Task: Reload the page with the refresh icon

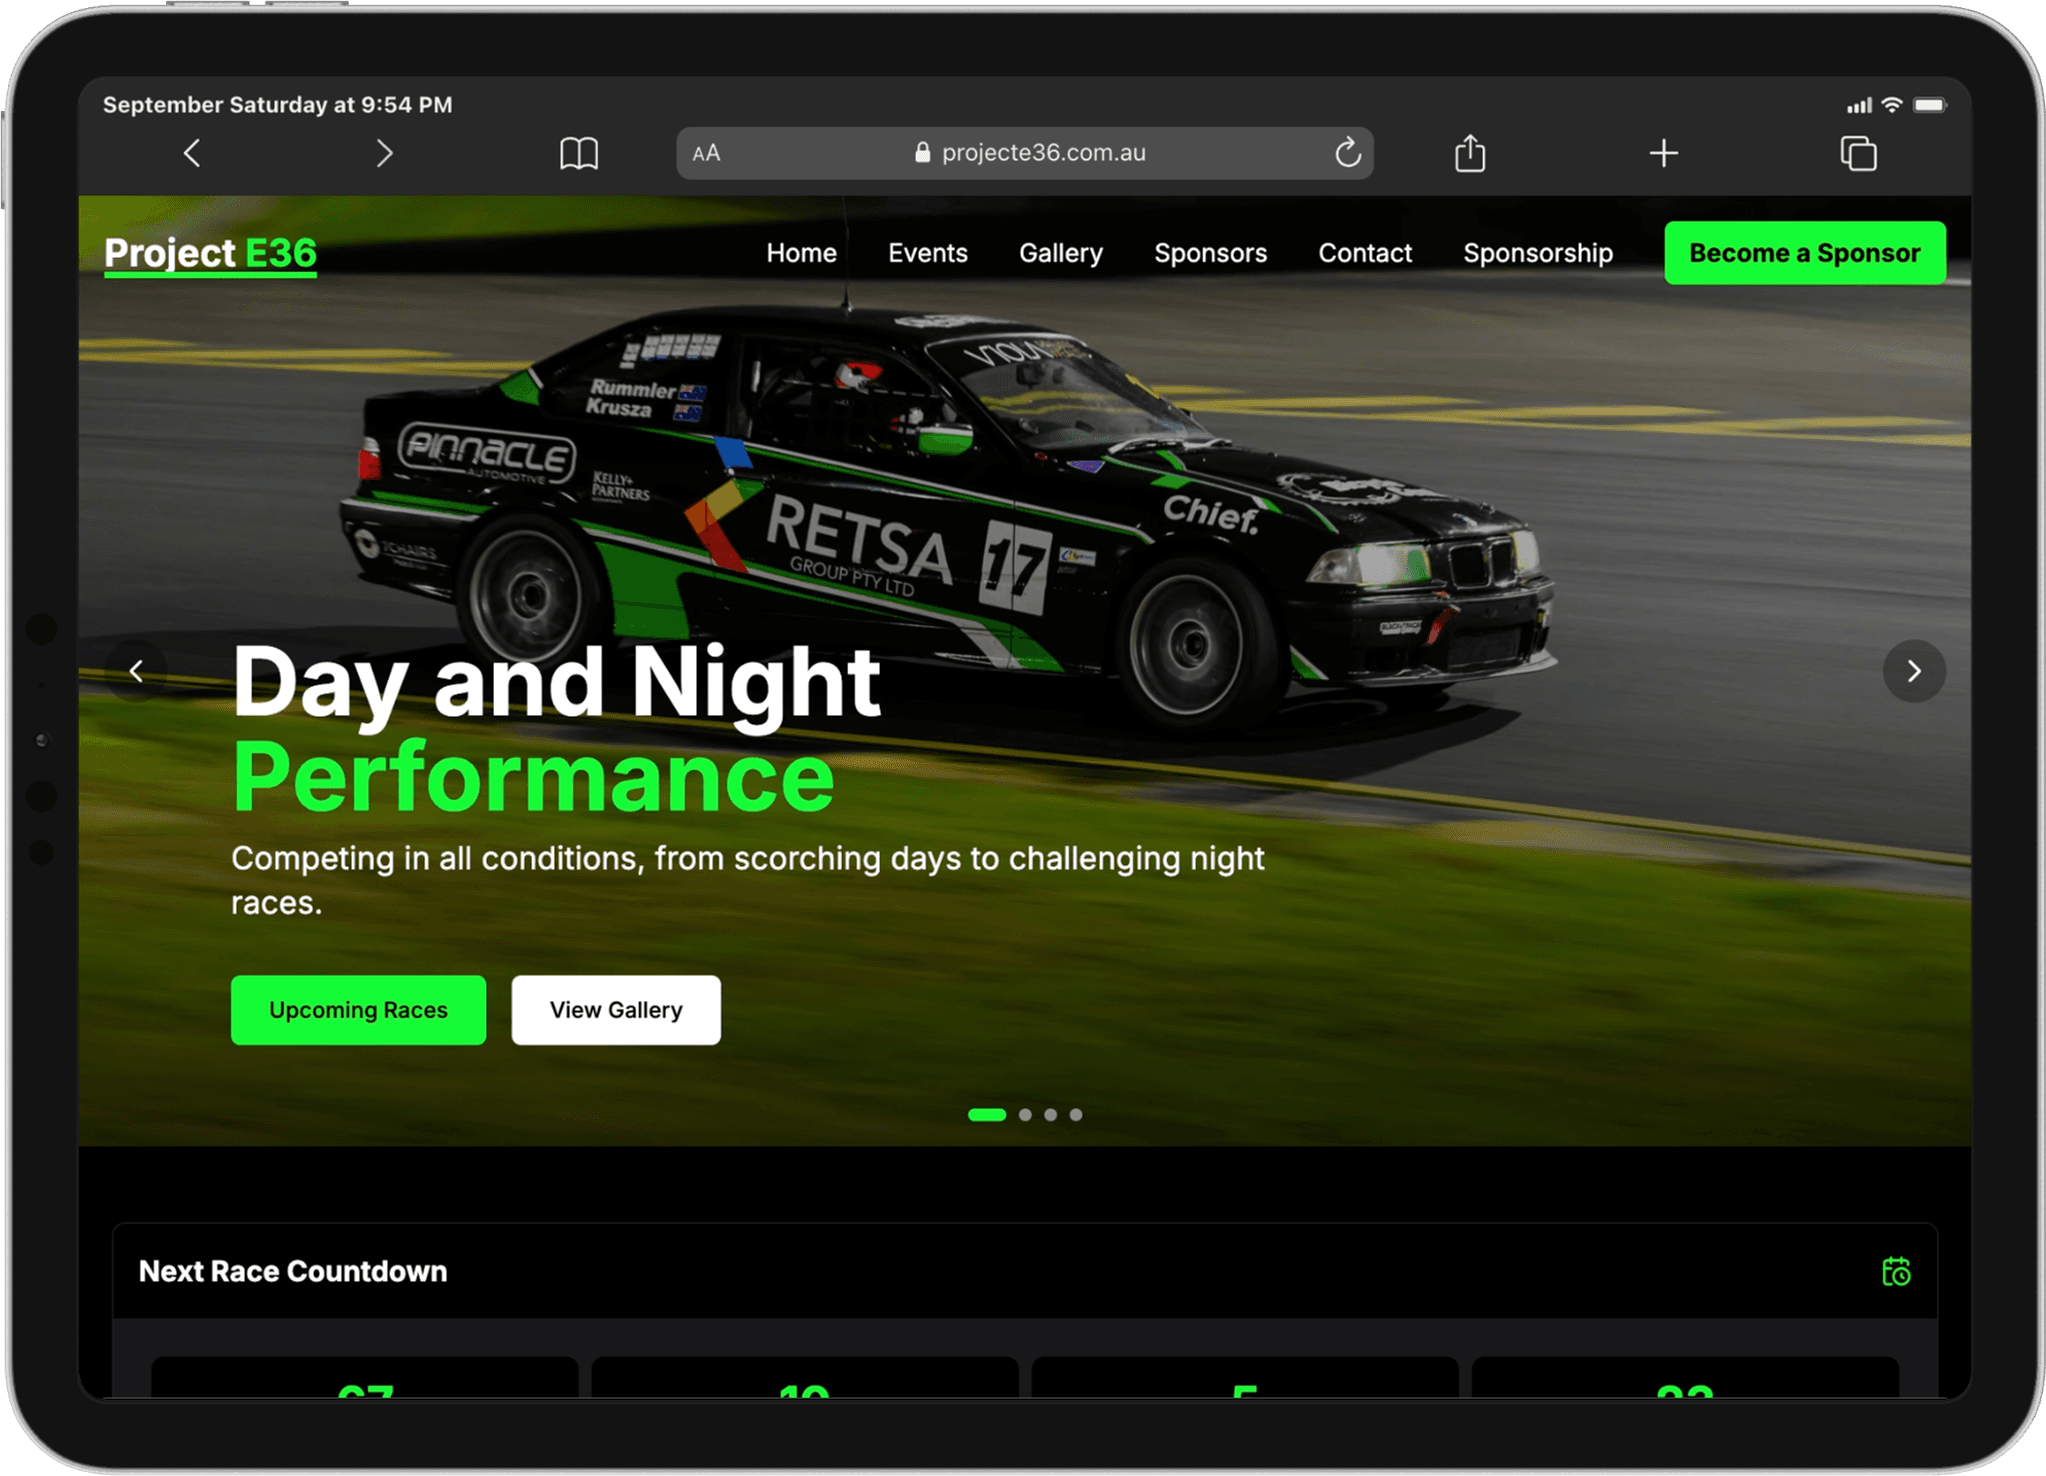Action: pos(1347,153)
